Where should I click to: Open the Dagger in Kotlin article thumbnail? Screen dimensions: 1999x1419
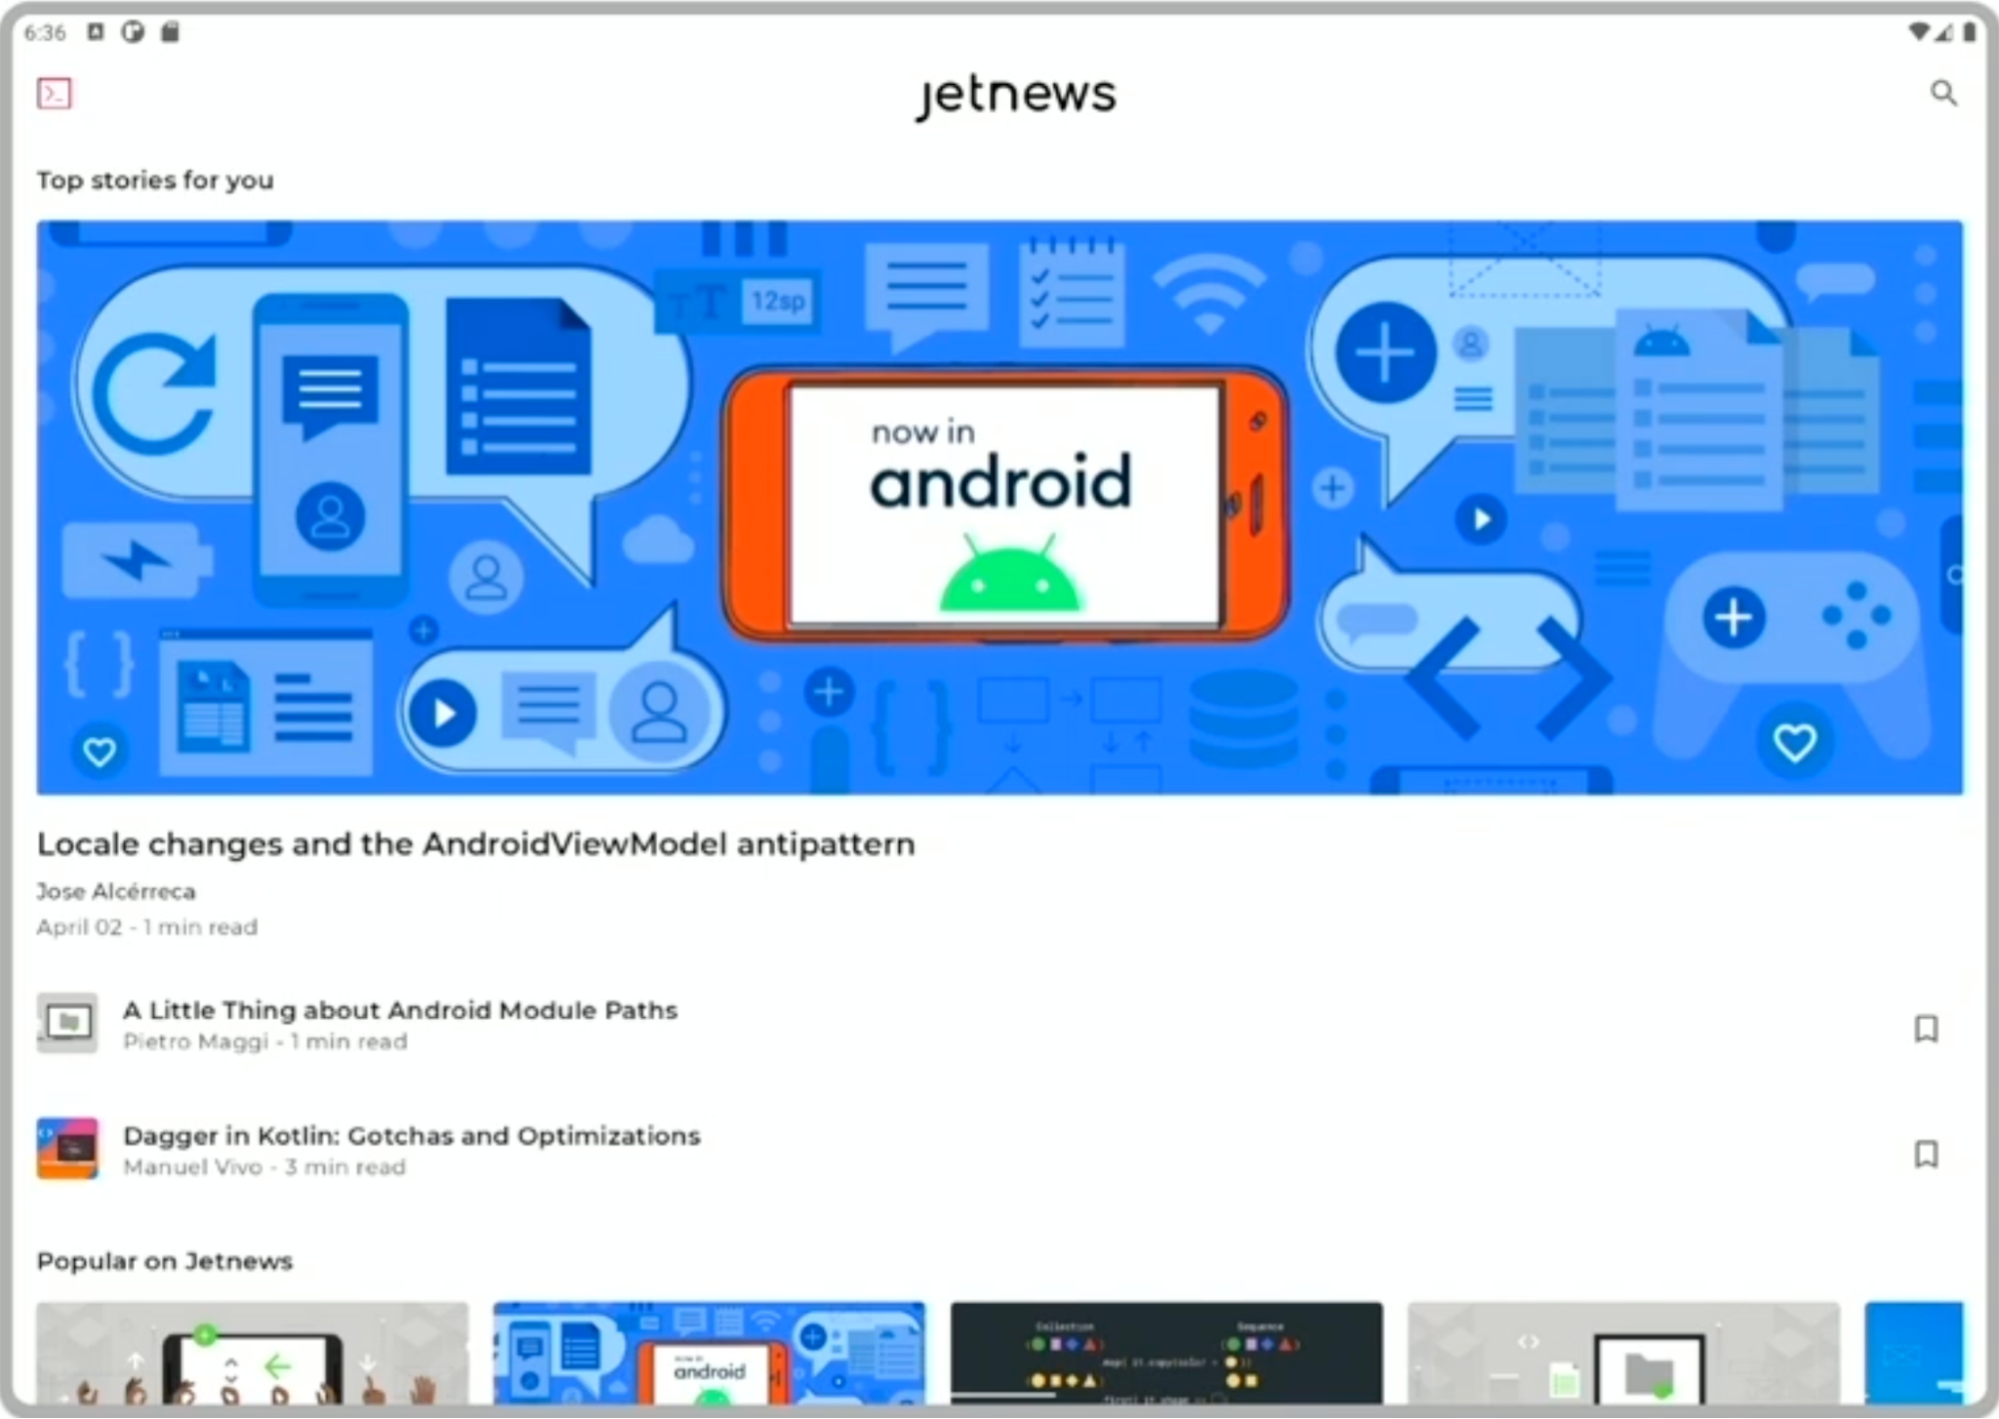coord(67,1148)
